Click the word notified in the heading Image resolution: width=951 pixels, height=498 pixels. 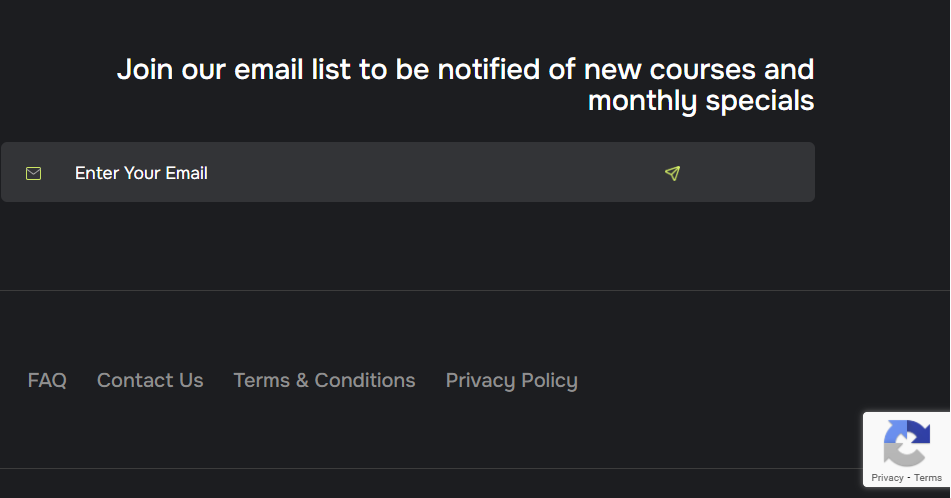pyautogui.click(x=485, y=70)
